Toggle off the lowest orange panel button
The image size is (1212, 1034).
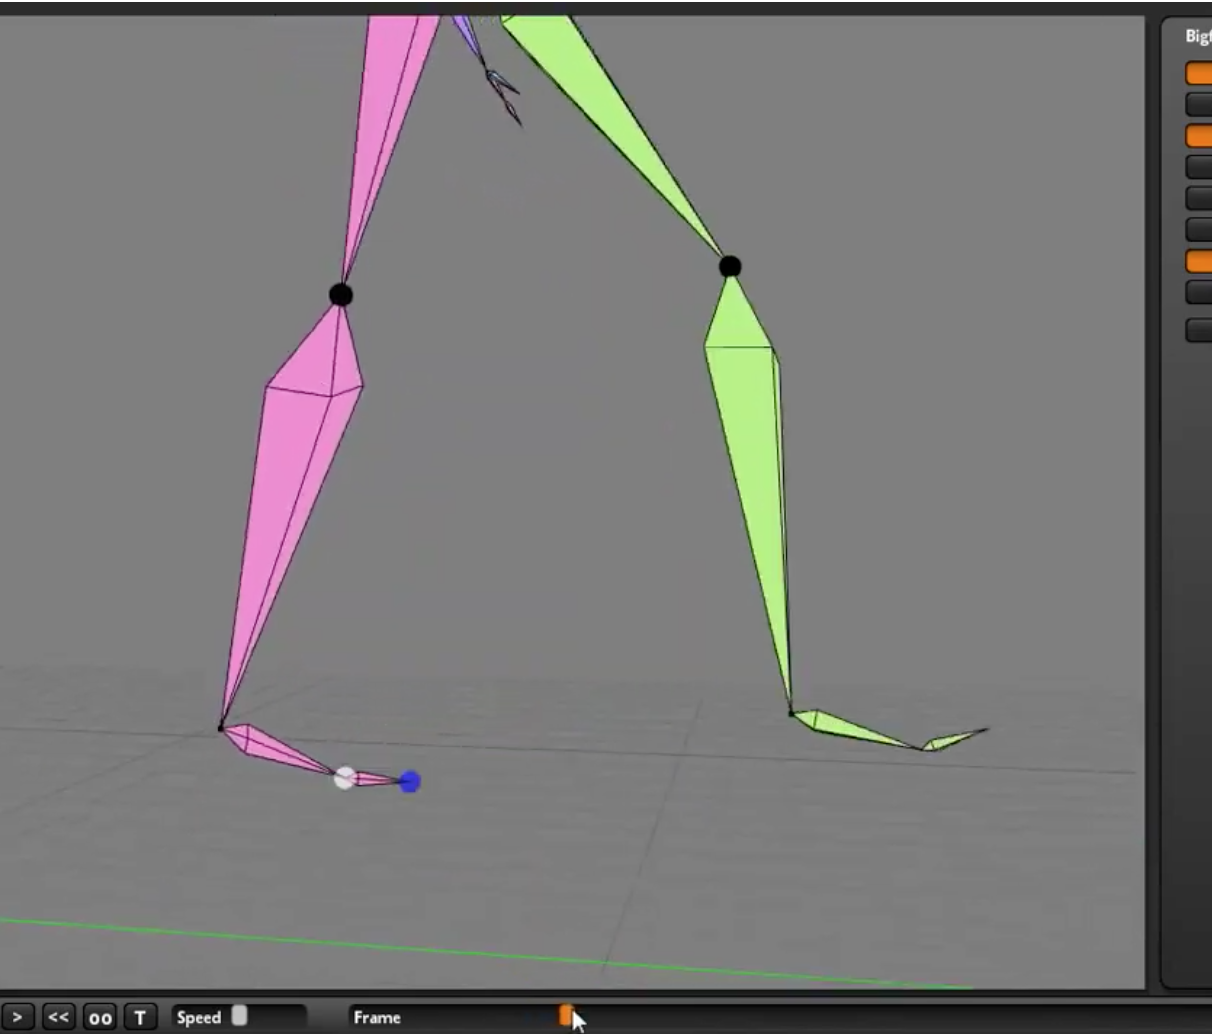coord(1199,261)
